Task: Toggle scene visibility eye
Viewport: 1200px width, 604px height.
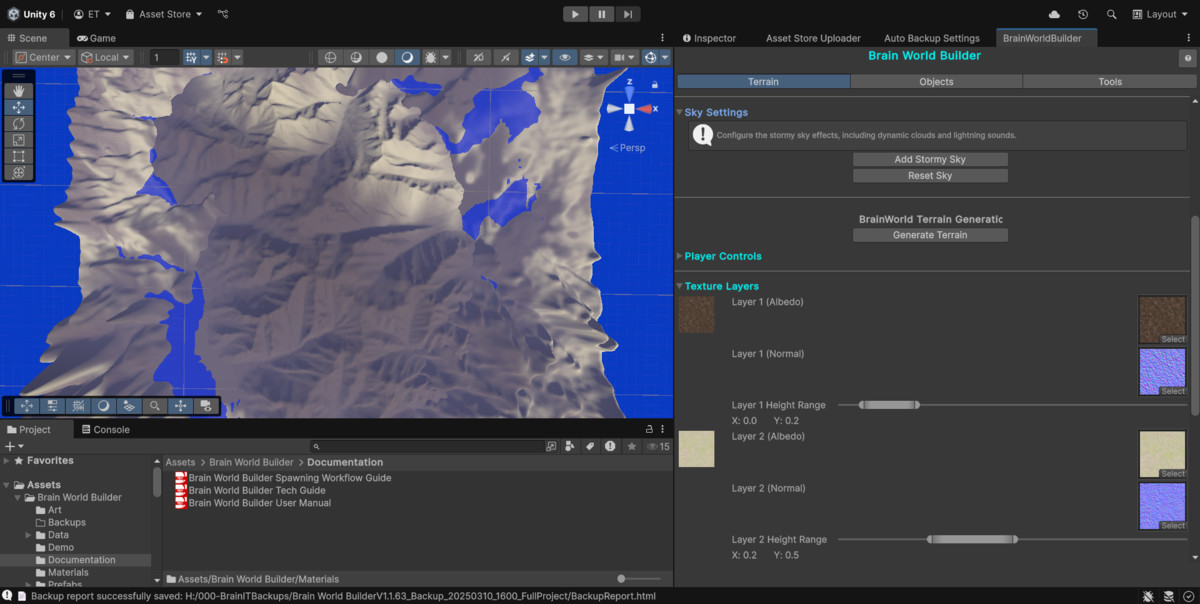Action: point(565,57)
